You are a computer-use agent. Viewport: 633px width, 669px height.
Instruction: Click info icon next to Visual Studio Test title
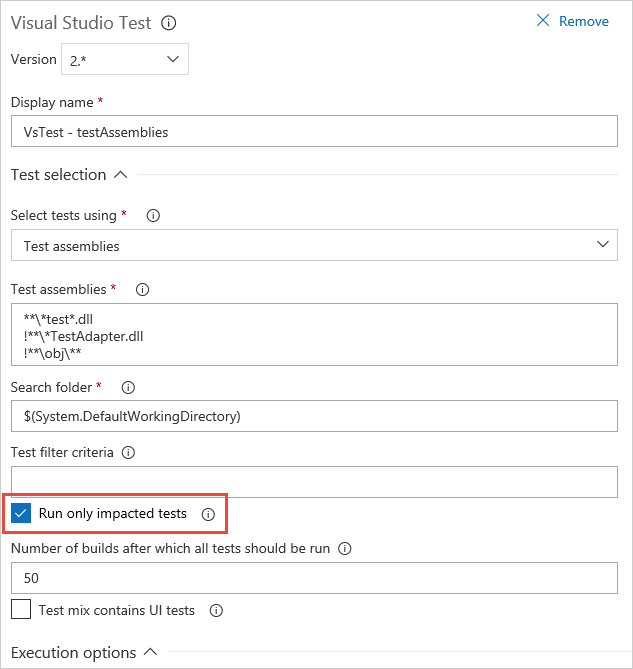[x=169, y=22]
